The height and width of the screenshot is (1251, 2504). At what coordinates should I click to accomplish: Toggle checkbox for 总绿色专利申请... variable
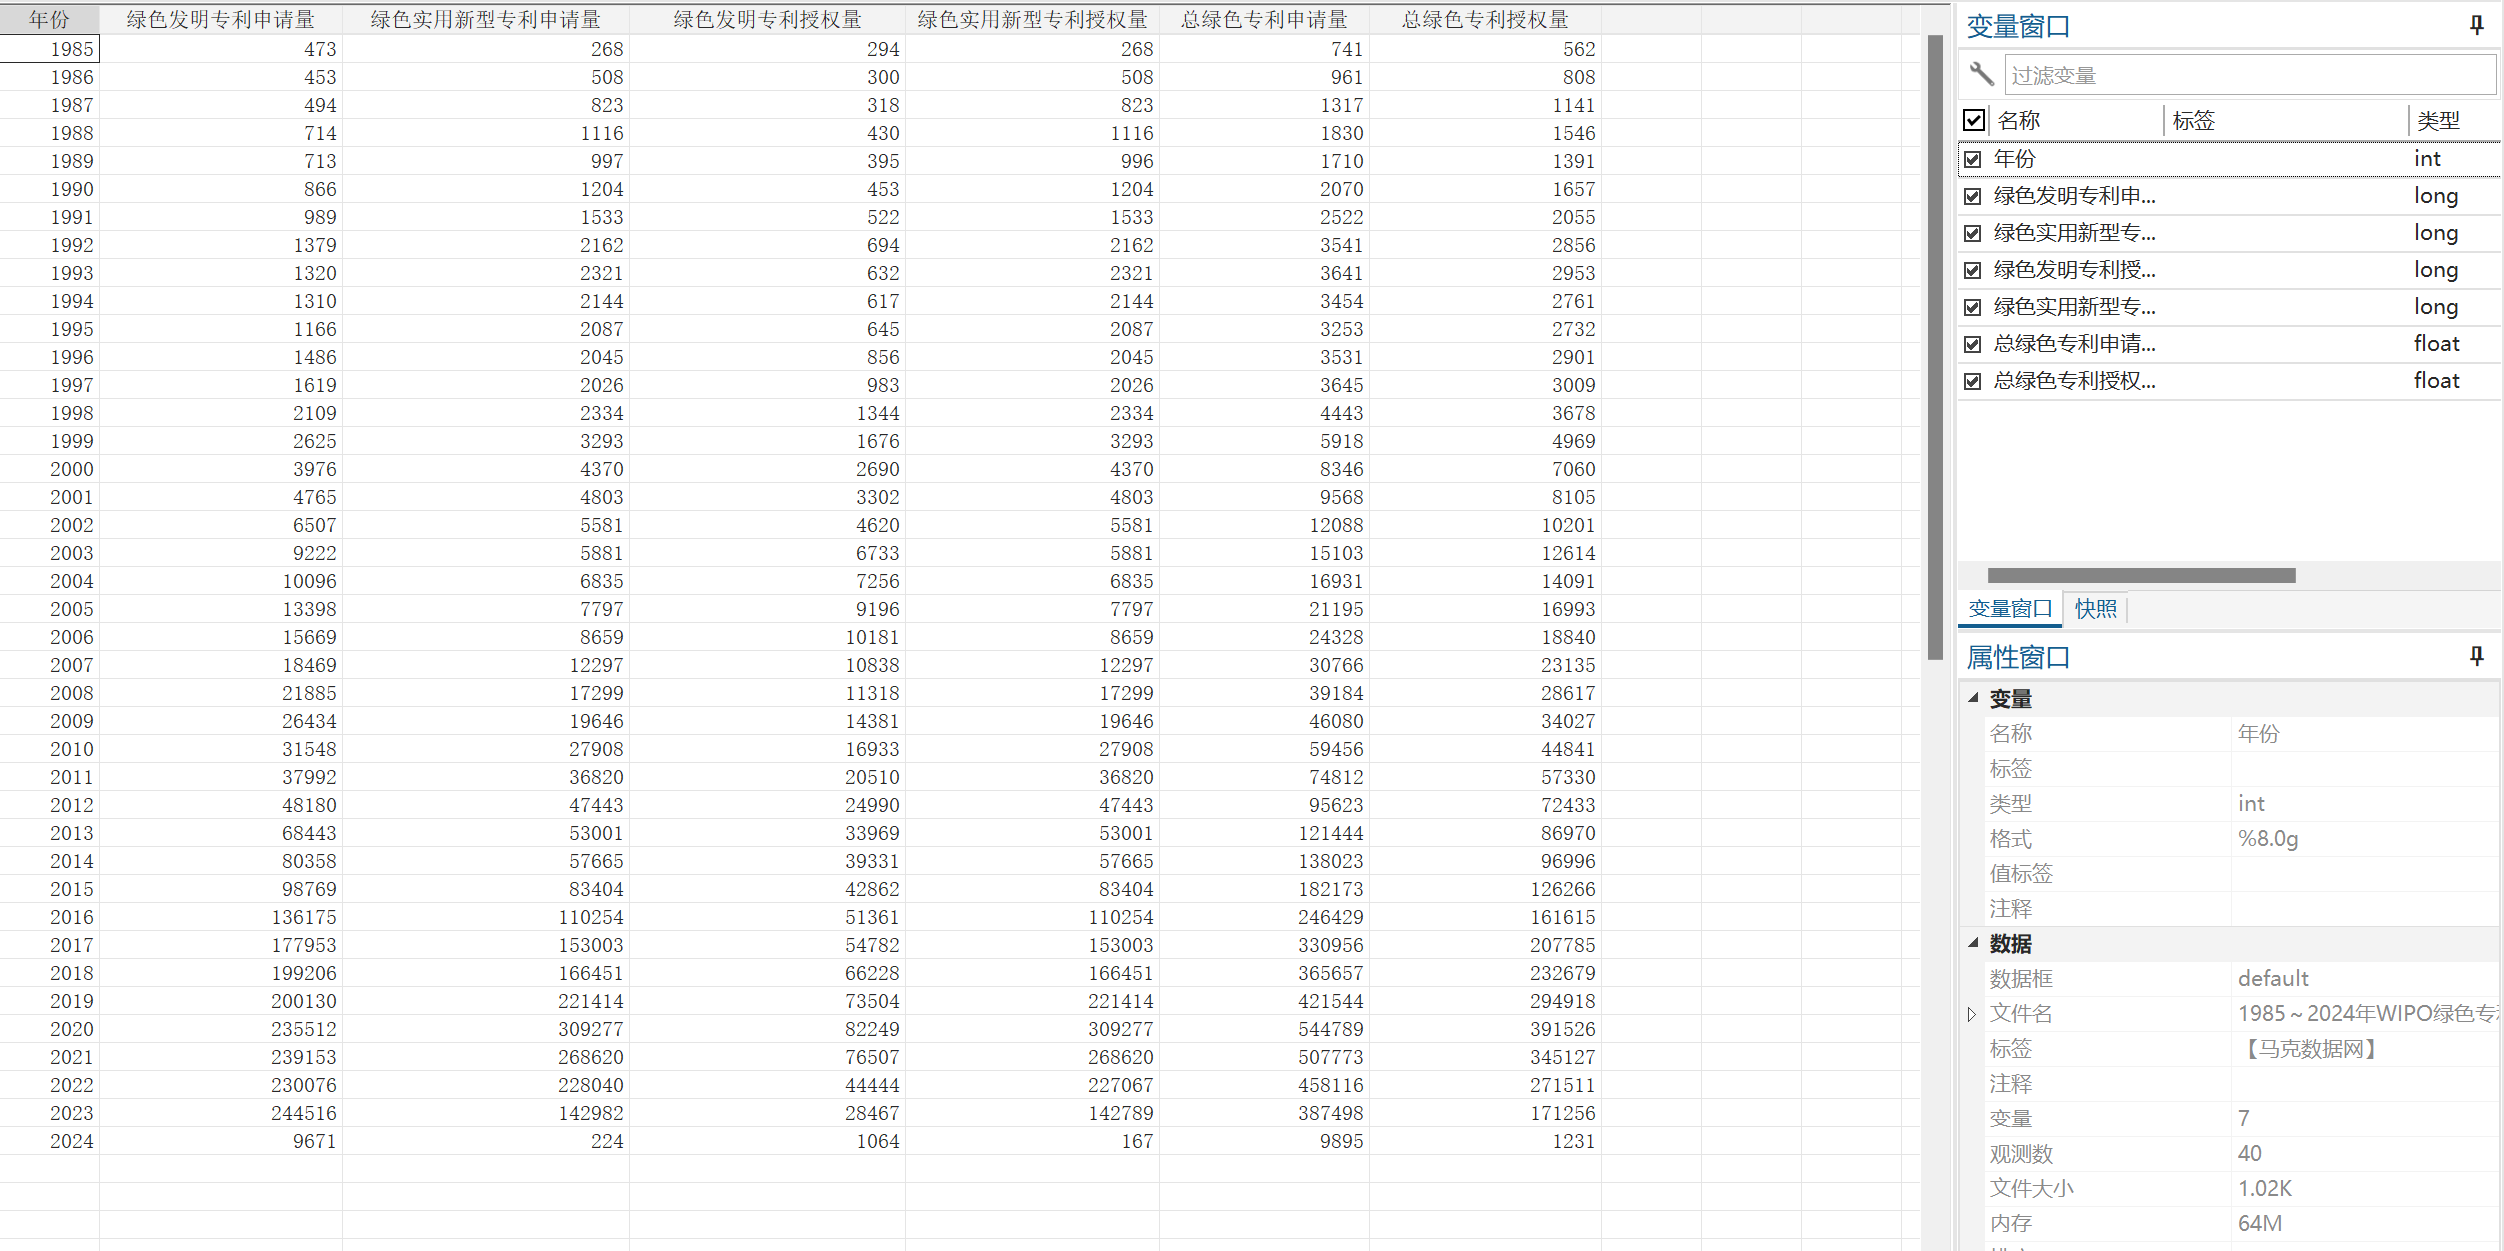click(x=1972, y=344)
